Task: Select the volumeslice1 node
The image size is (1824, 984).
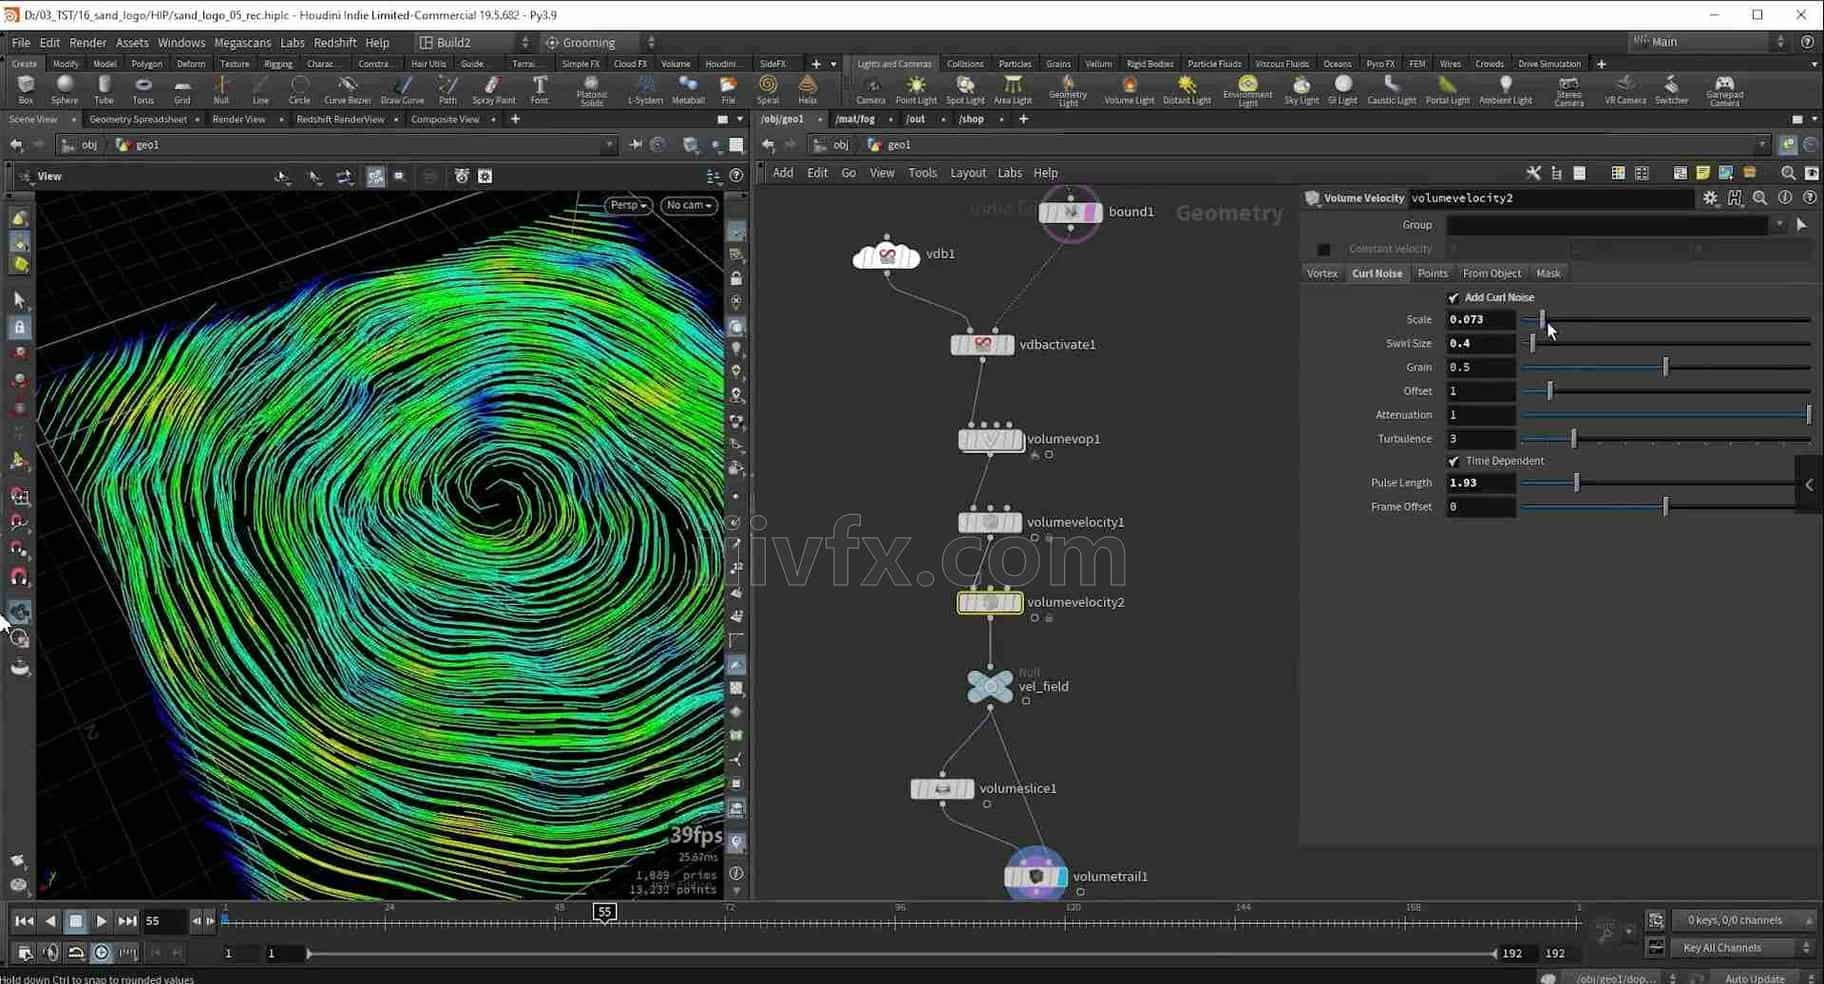Action: (x=942, y=788)
